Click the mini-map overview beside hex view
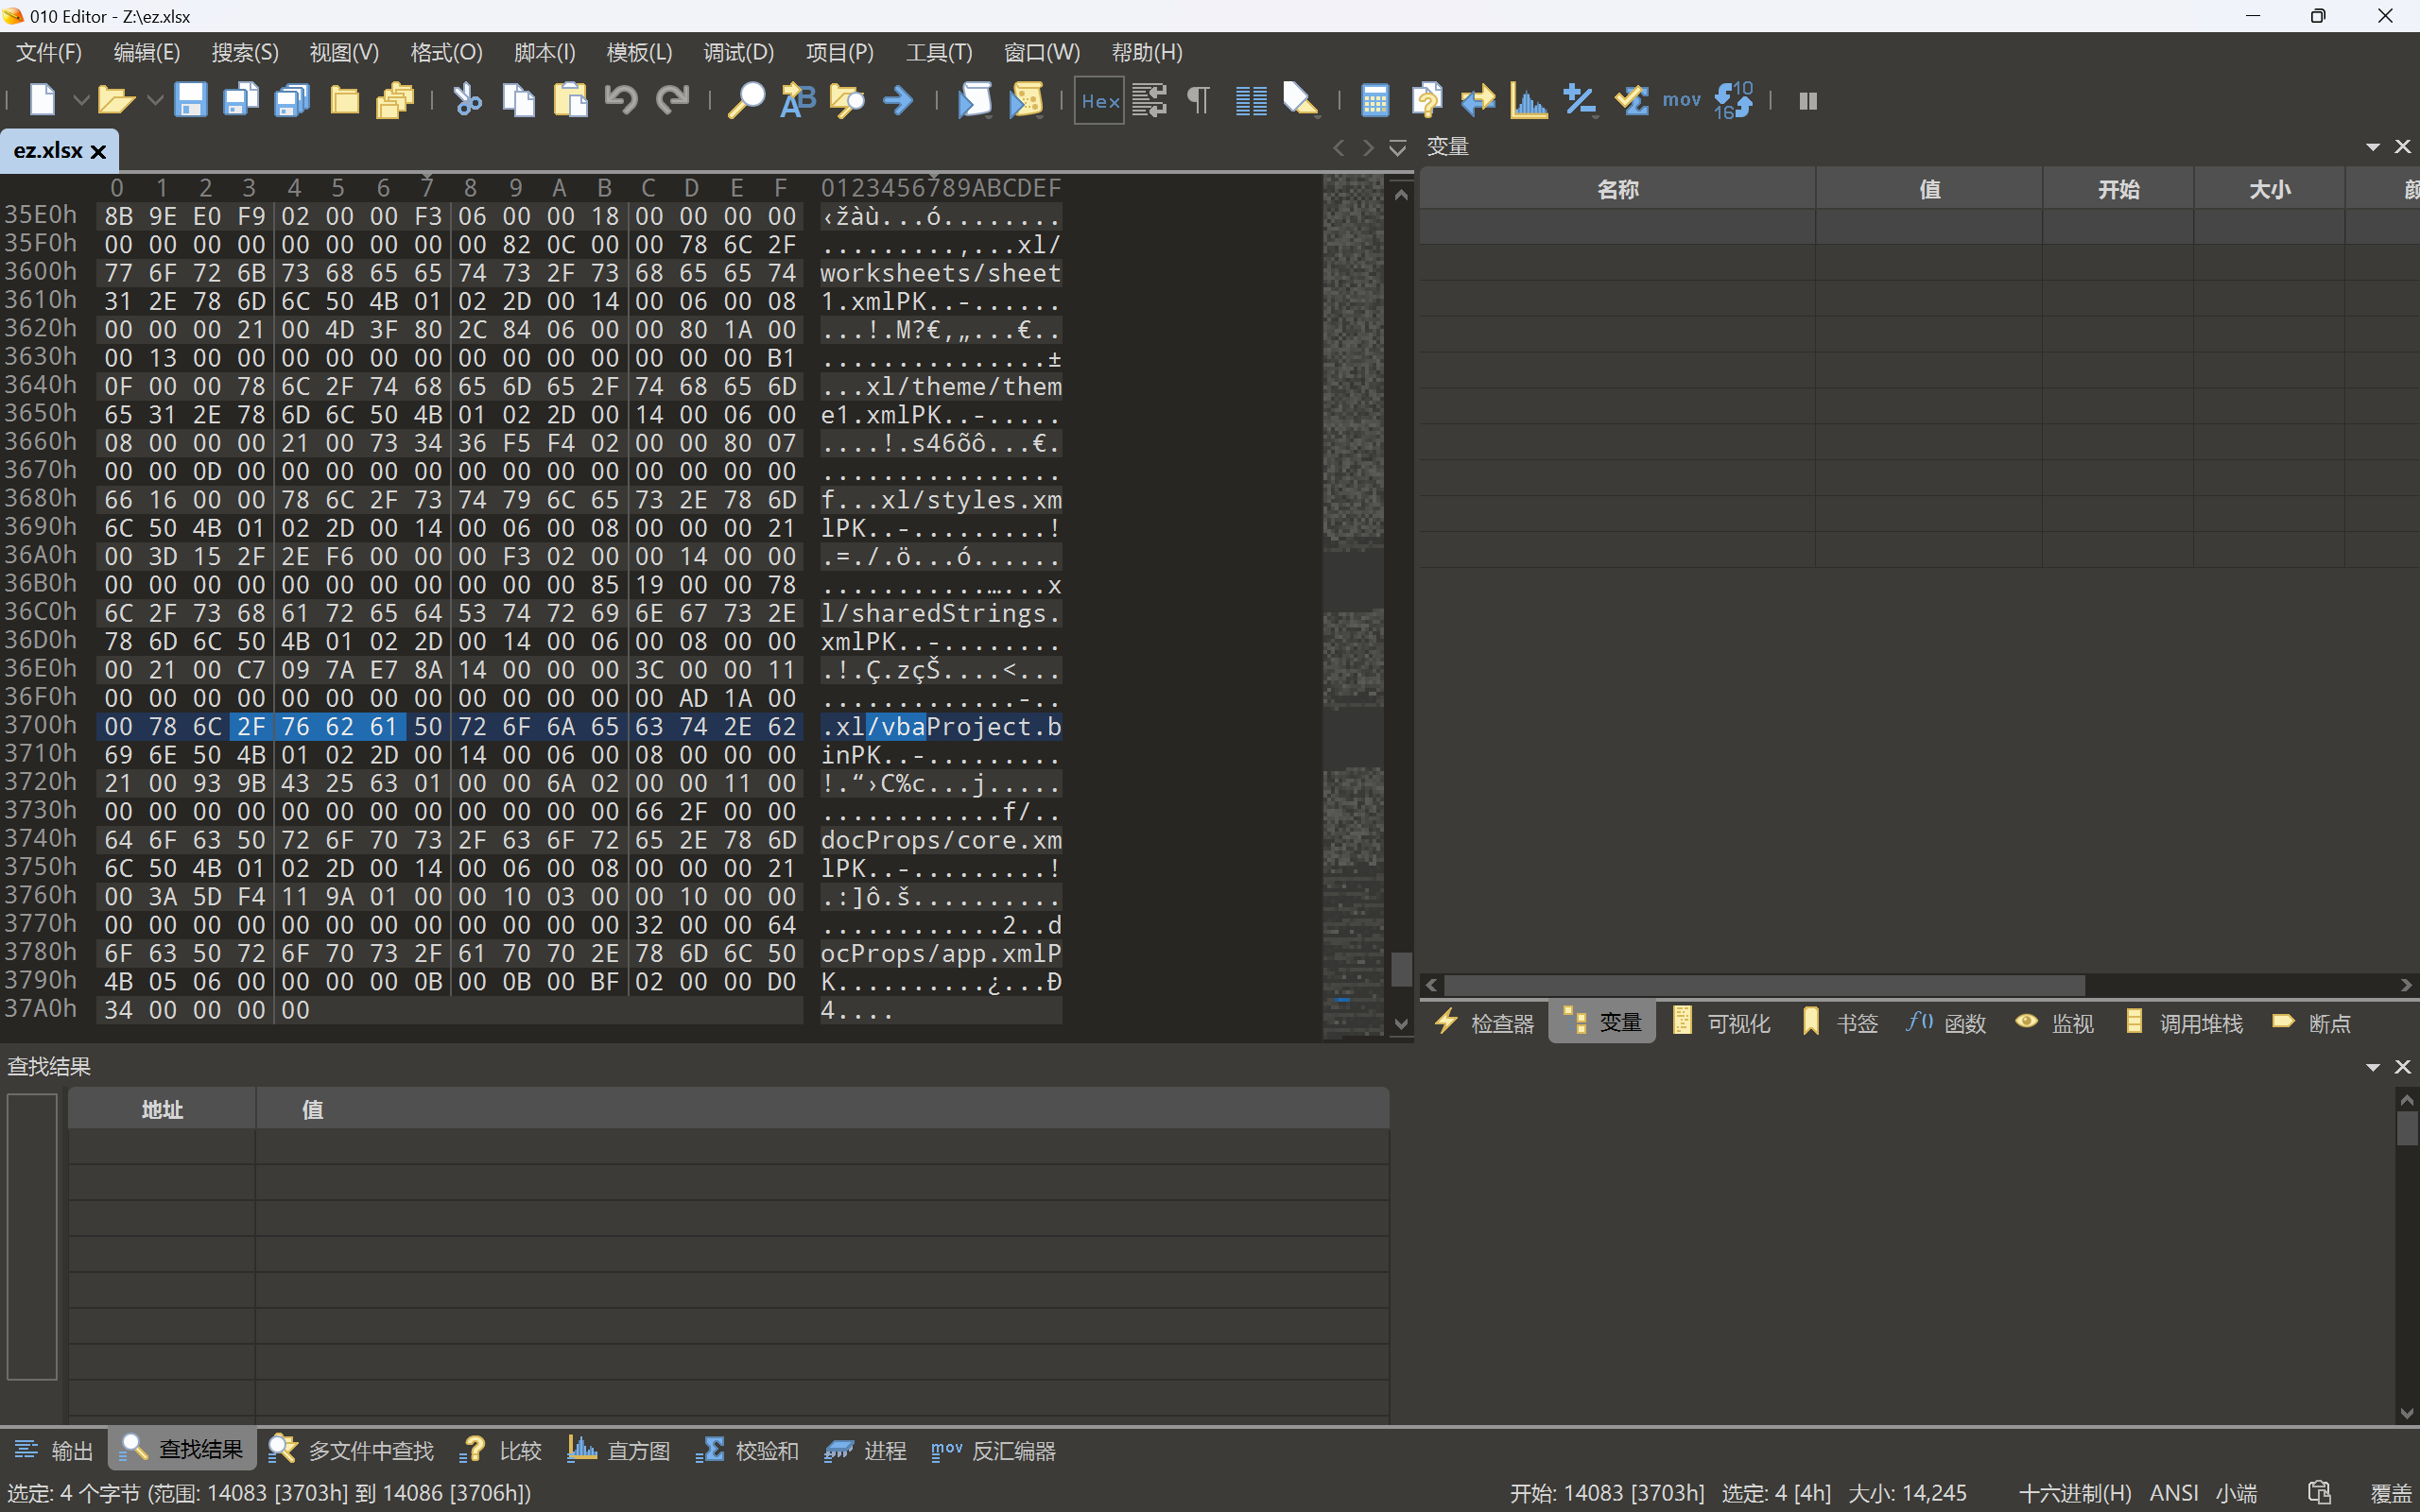Viewport: 2420px width, 1512px height. point(1353,605)
